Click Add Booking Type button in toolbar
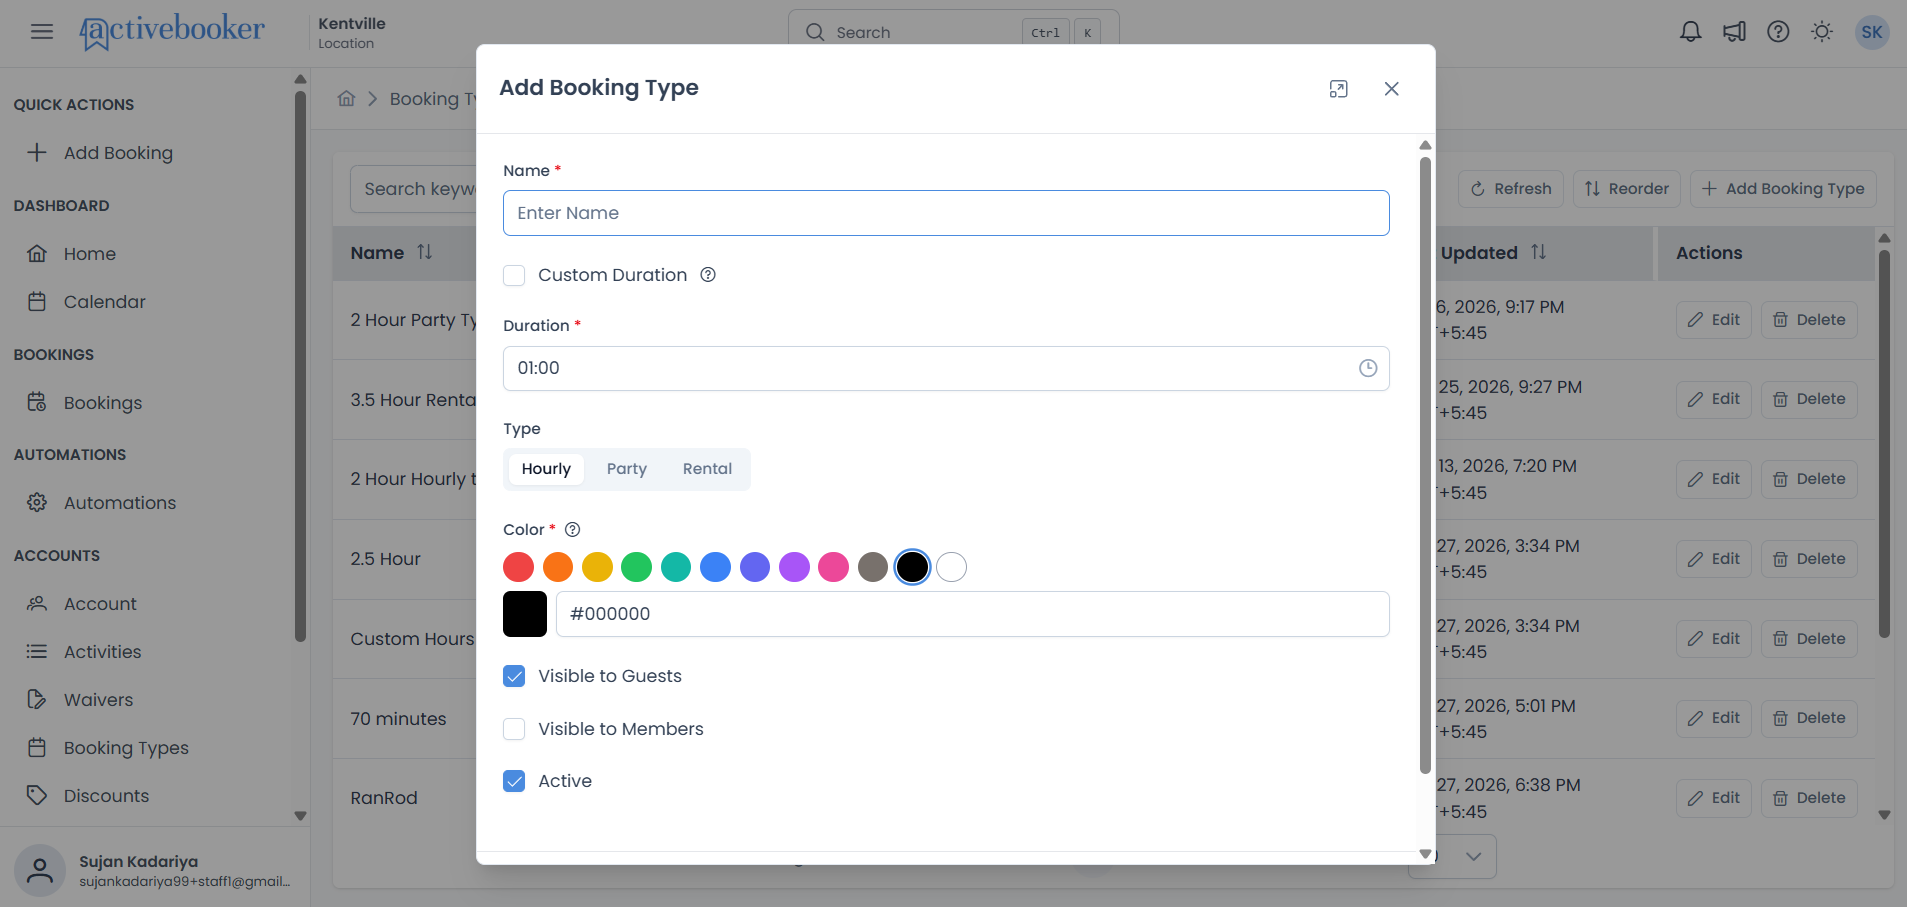 pos(1783,189)
